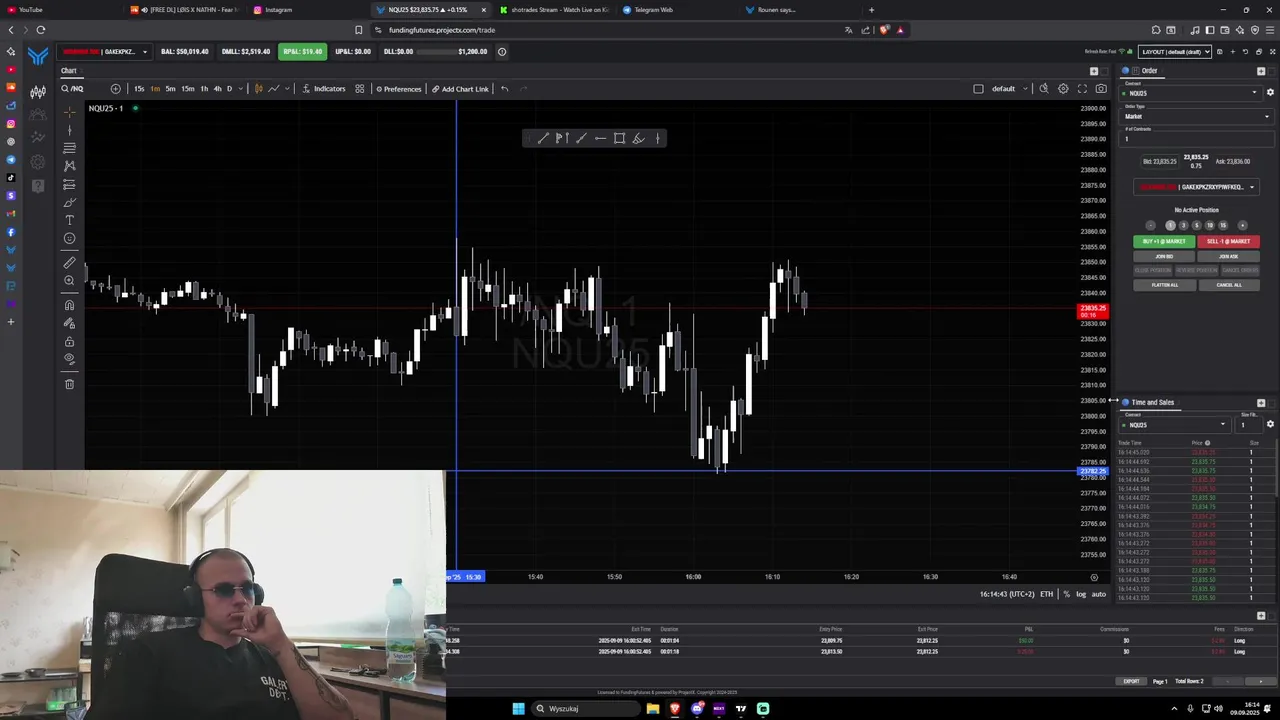Click the JOIN BID button
1280x720 pixels.
click(x=1164, y=256)
